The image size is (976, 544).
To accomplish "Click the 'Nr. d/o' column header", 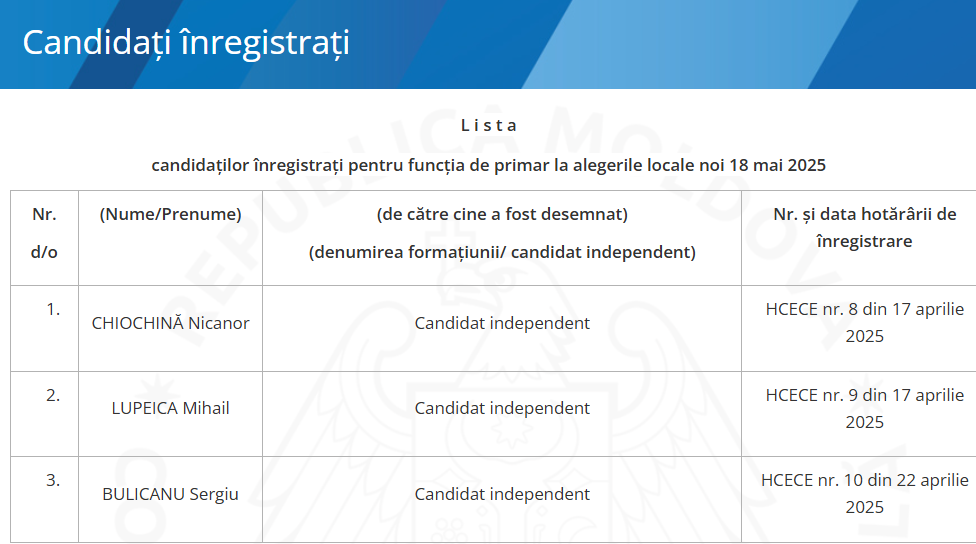I will 44,233.
